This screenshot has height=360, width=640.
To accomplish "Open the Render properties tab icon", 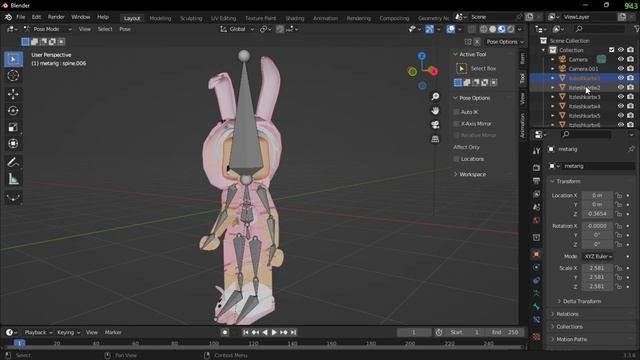I will point(536,167).
